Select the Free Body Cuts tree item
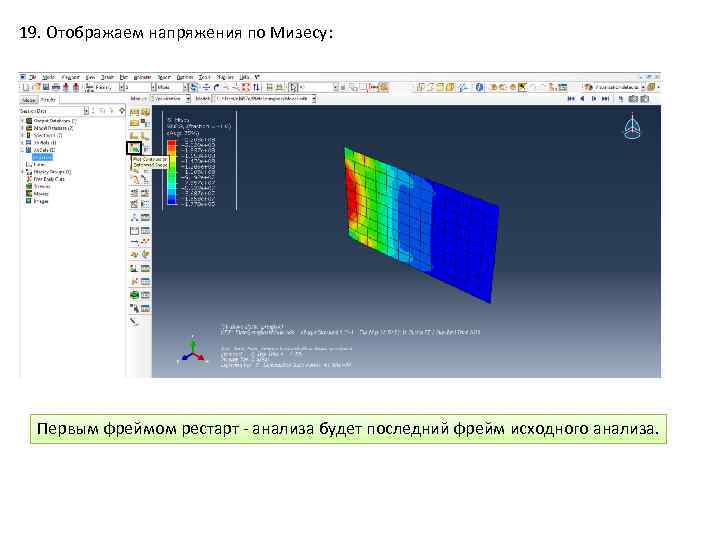The height and width of the screenshot is (540, 720). tap(49, 179)
